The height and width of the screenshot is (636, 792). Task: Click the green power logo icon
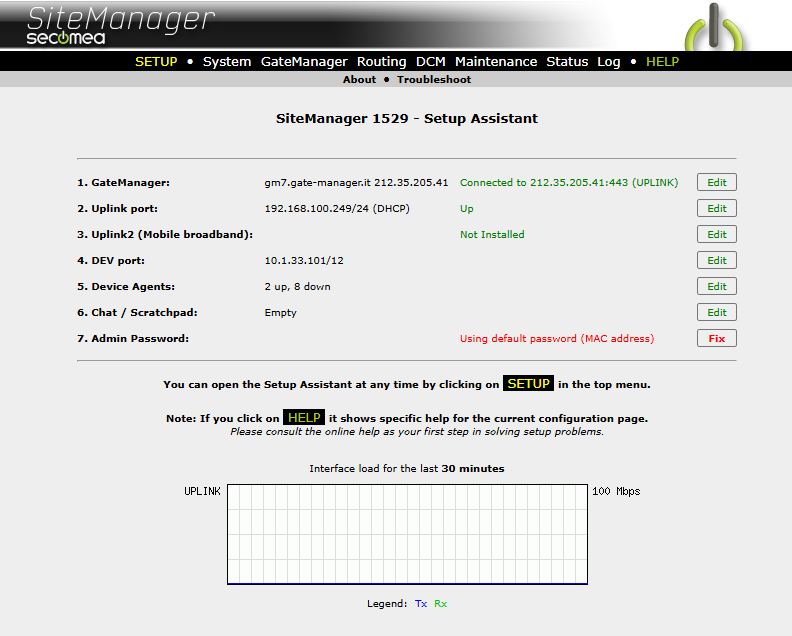(714, 27)
